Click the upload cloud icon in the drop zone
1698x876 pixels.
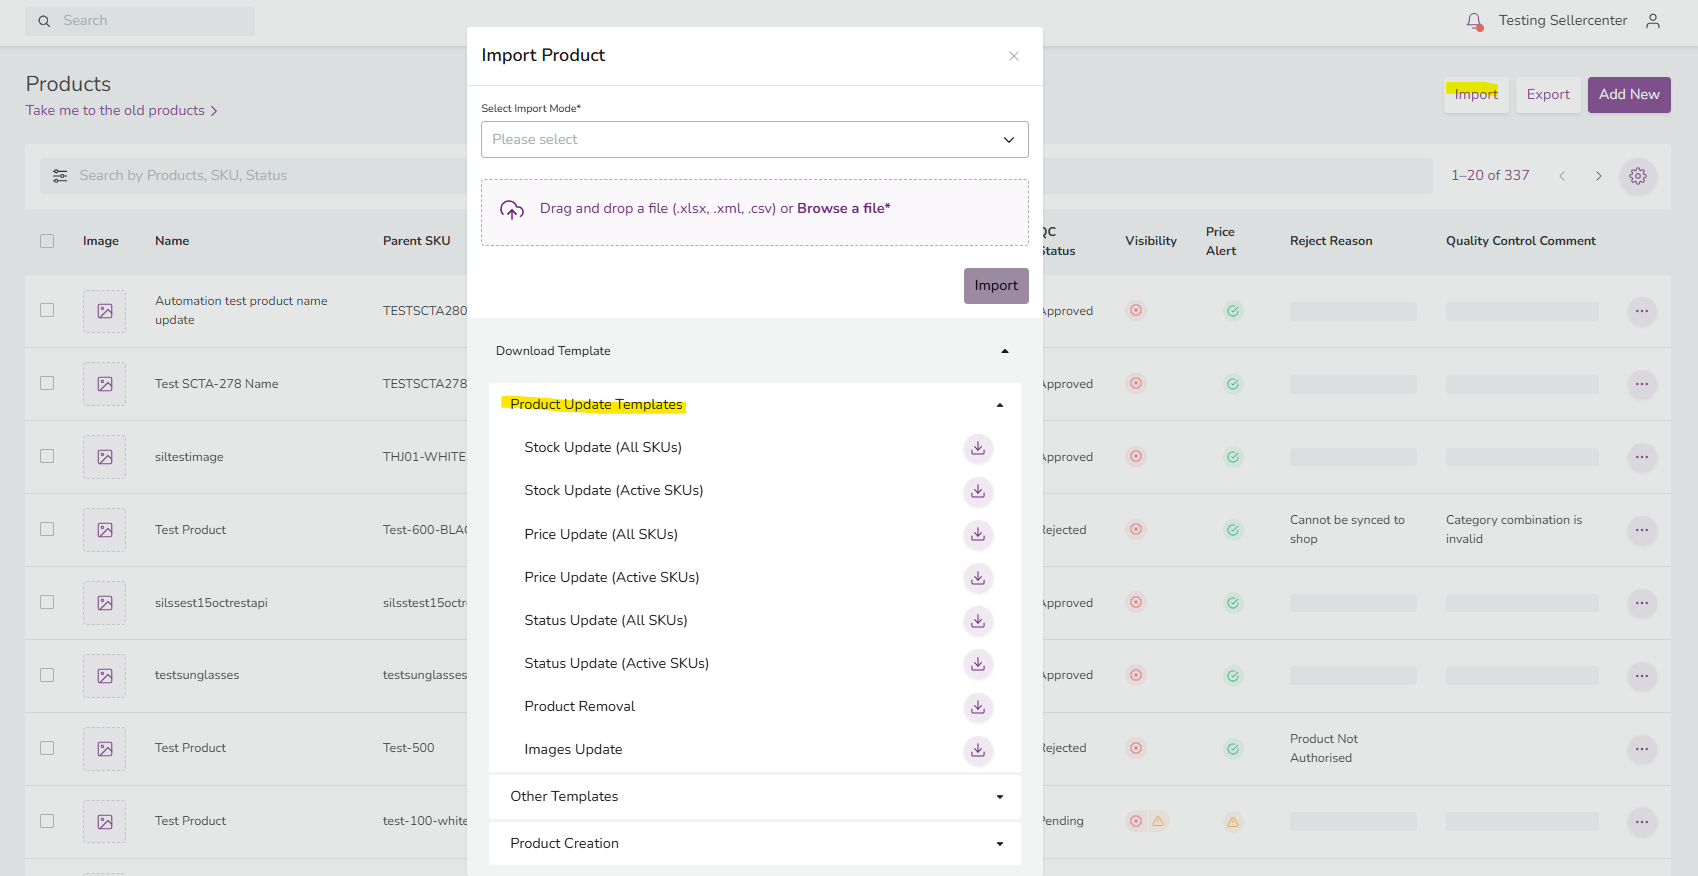click(x=512, y=210)
